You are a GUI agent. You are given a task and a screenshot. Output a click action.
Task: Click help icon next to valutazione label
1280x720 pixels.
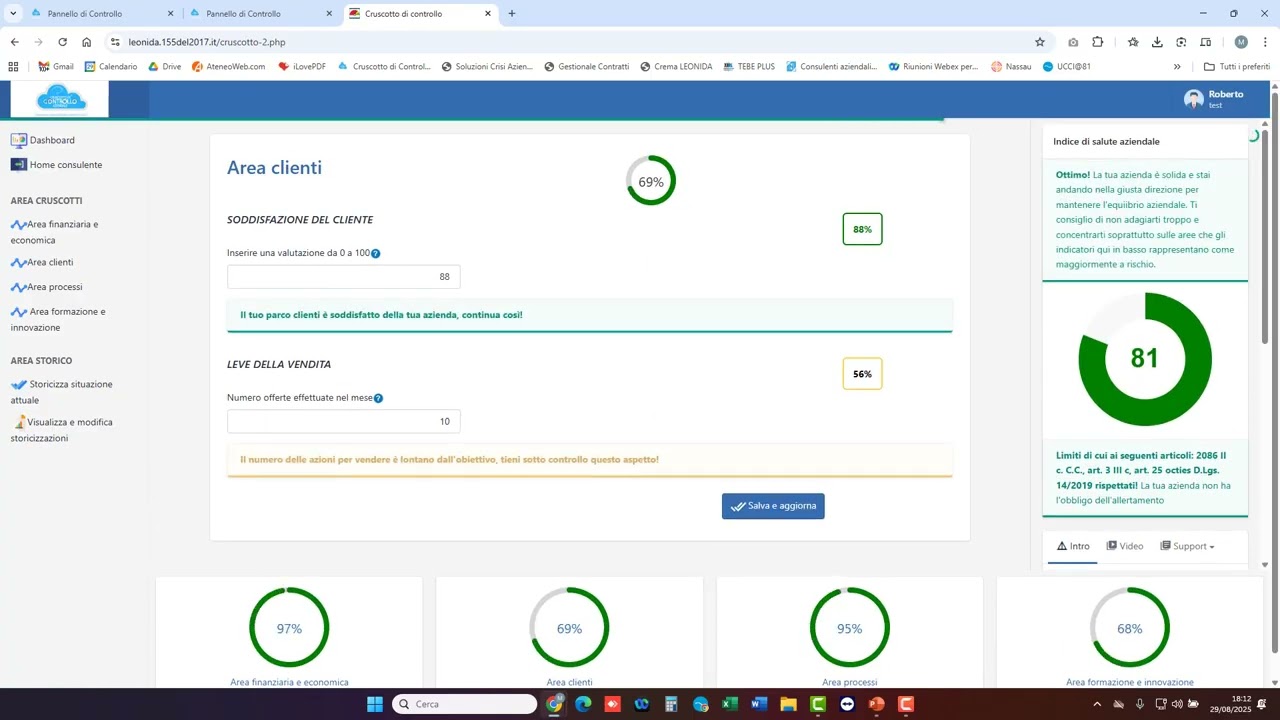click(x=376, y=254)
